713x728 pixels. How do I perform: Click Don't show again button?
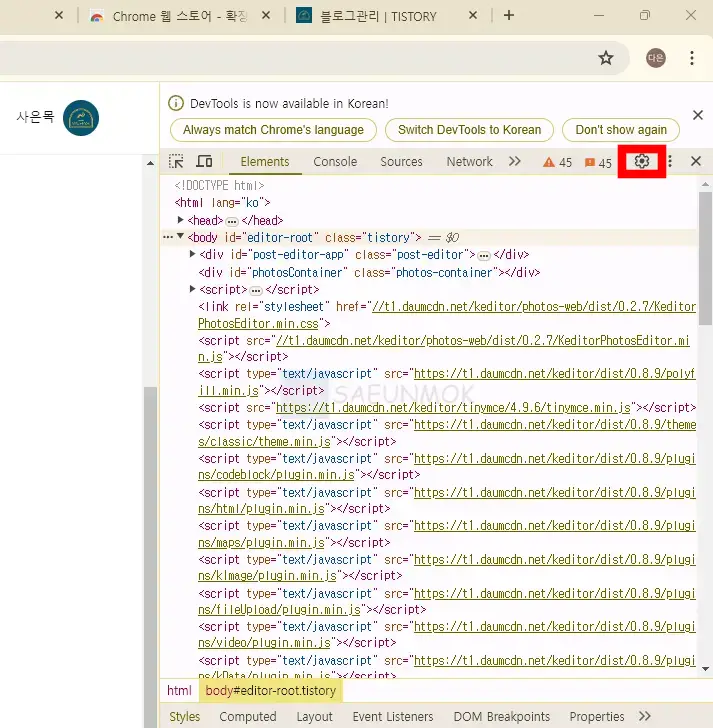point(621,130)
